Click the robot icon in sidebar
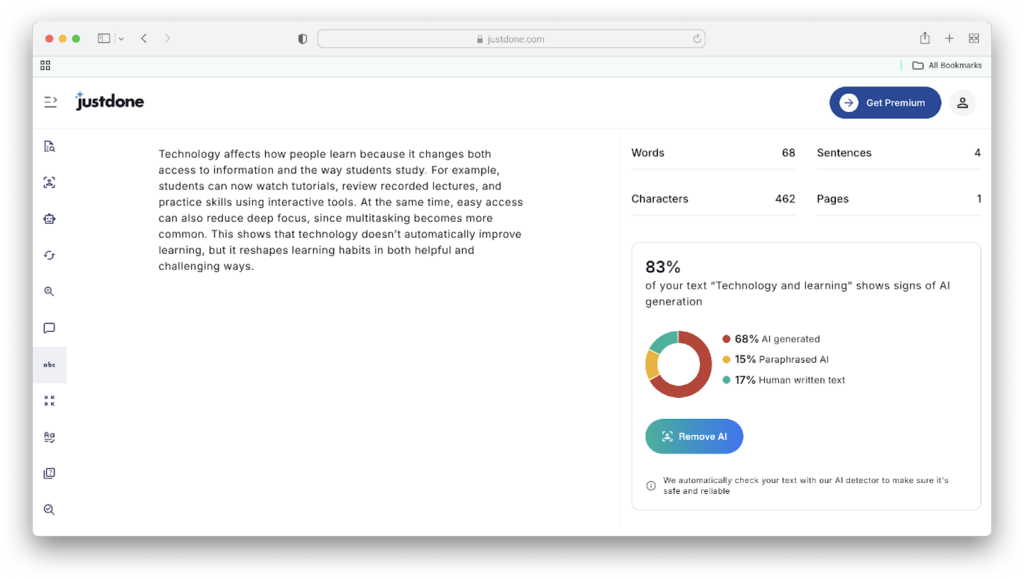 [x=49, y=219]
